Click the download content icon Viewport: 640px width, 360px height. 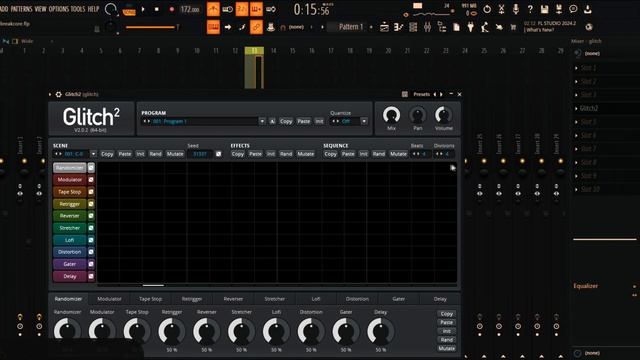[588, 9]
